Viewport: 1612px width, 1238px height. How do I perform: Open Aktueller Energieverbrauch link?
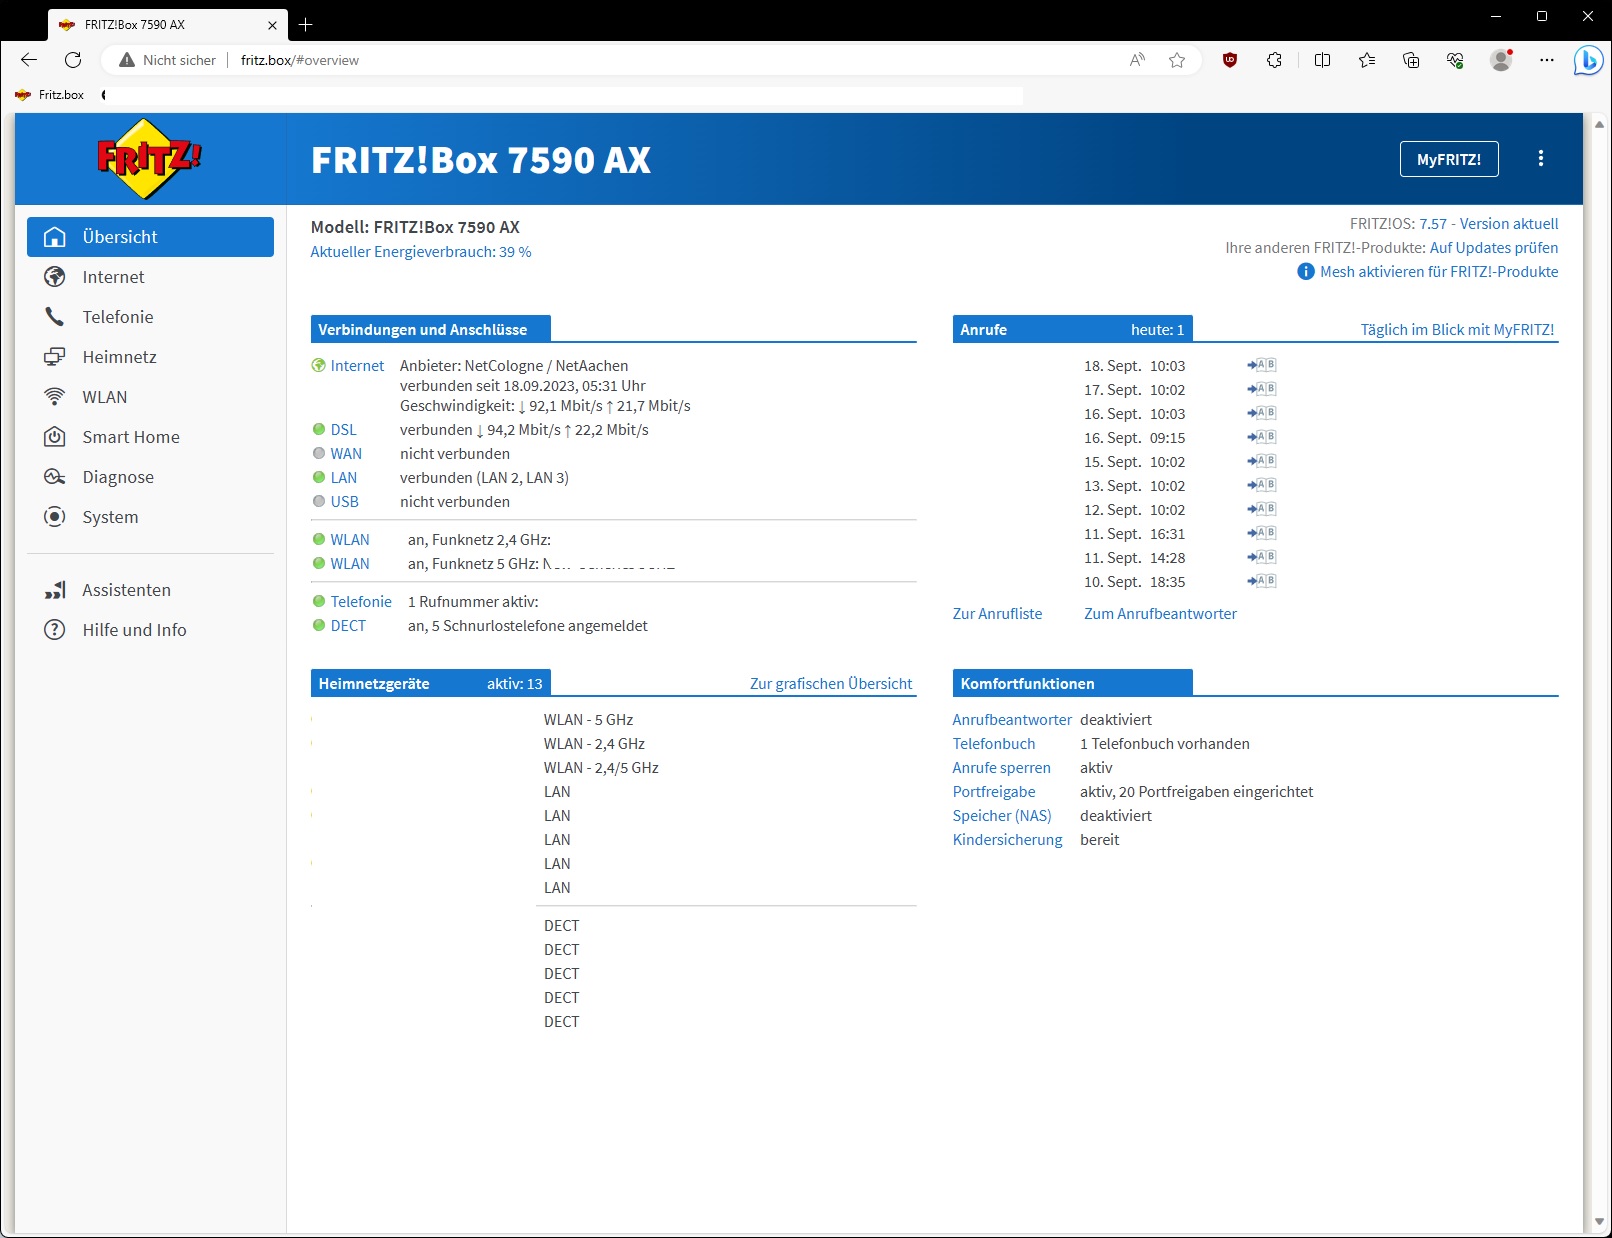(421, 252)
